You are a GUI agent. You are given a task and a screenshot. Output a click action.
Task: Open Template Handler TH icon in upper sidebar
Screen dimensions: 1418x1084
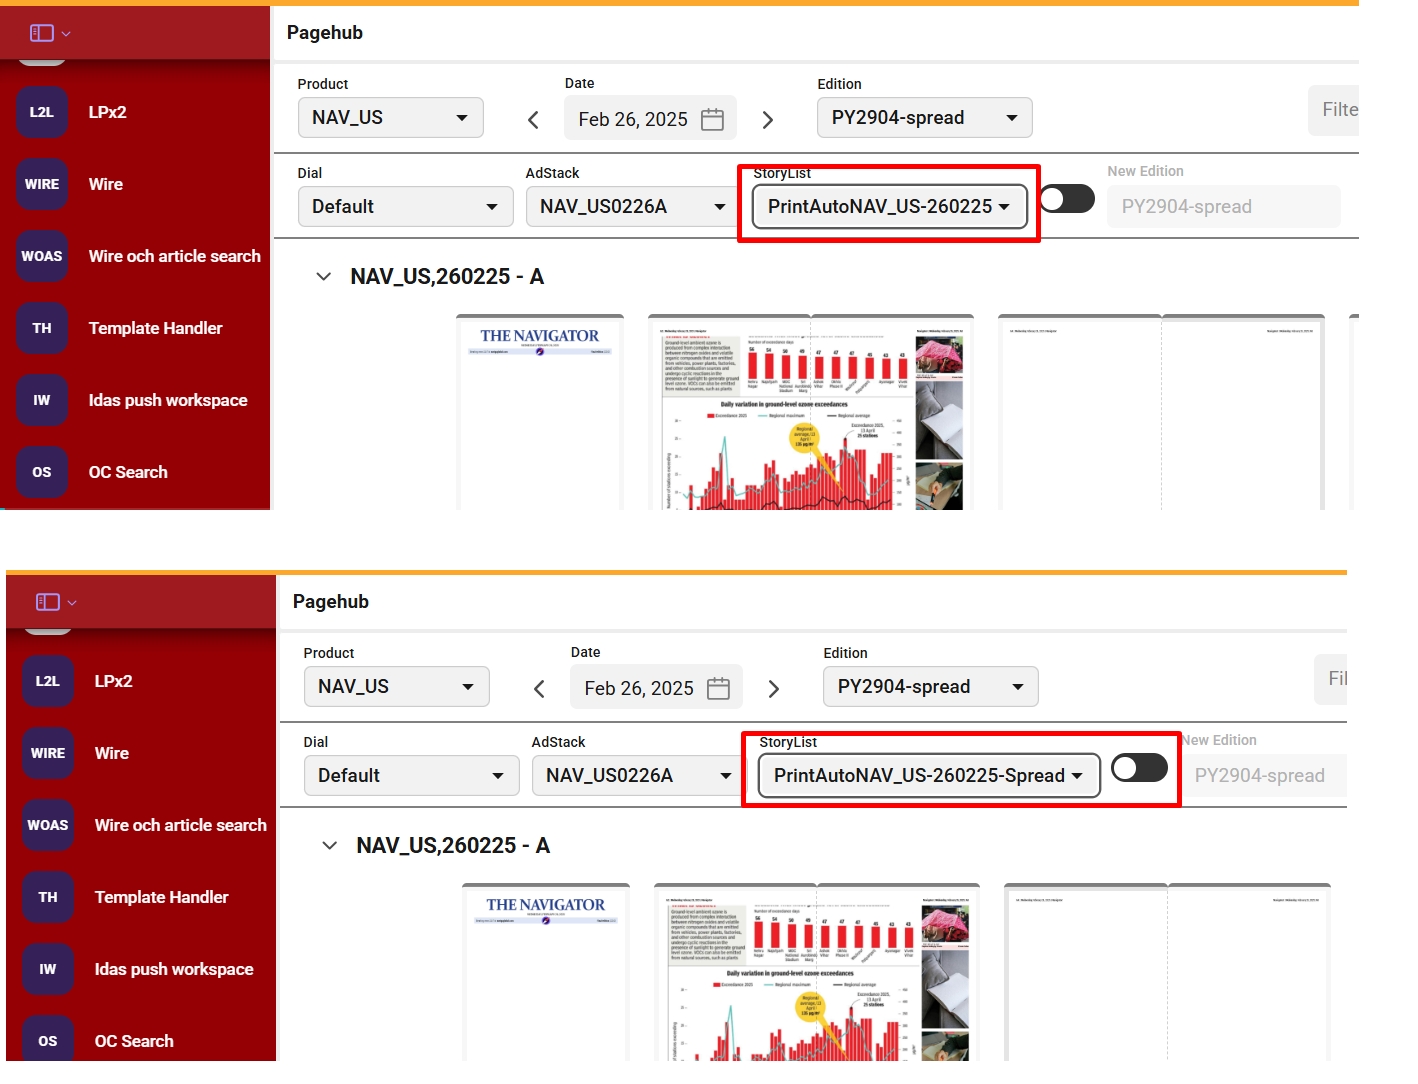coord(41,328)
